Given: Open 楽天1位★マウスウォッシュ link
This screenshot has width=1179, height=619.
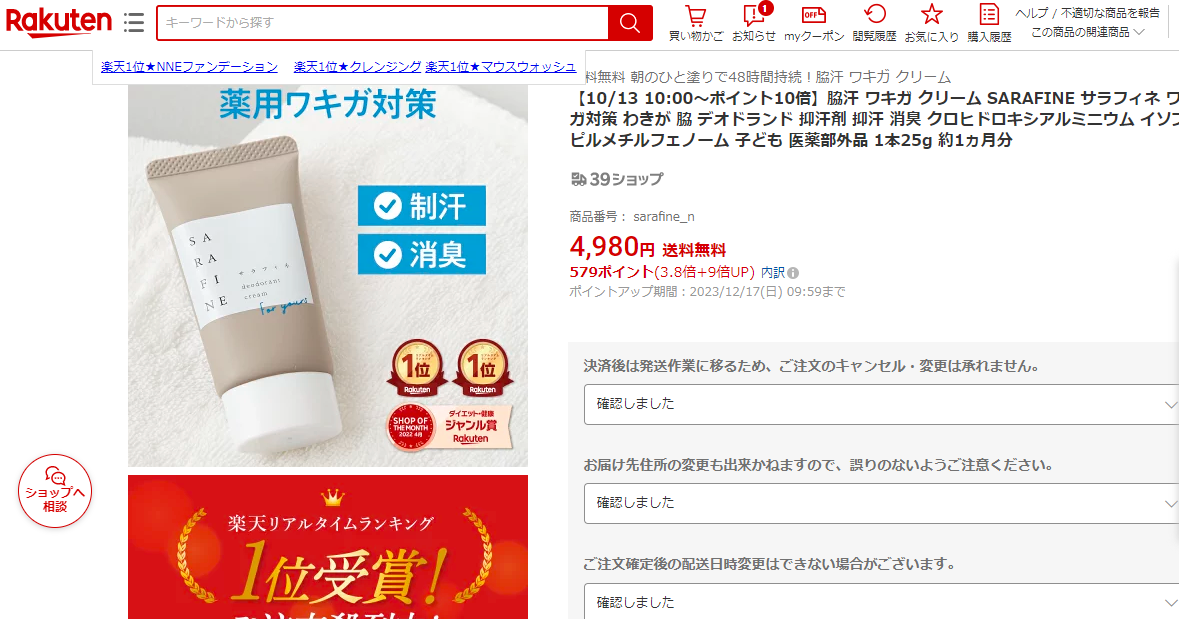Looking at the screenshot, I should click(x=501, y=67).
